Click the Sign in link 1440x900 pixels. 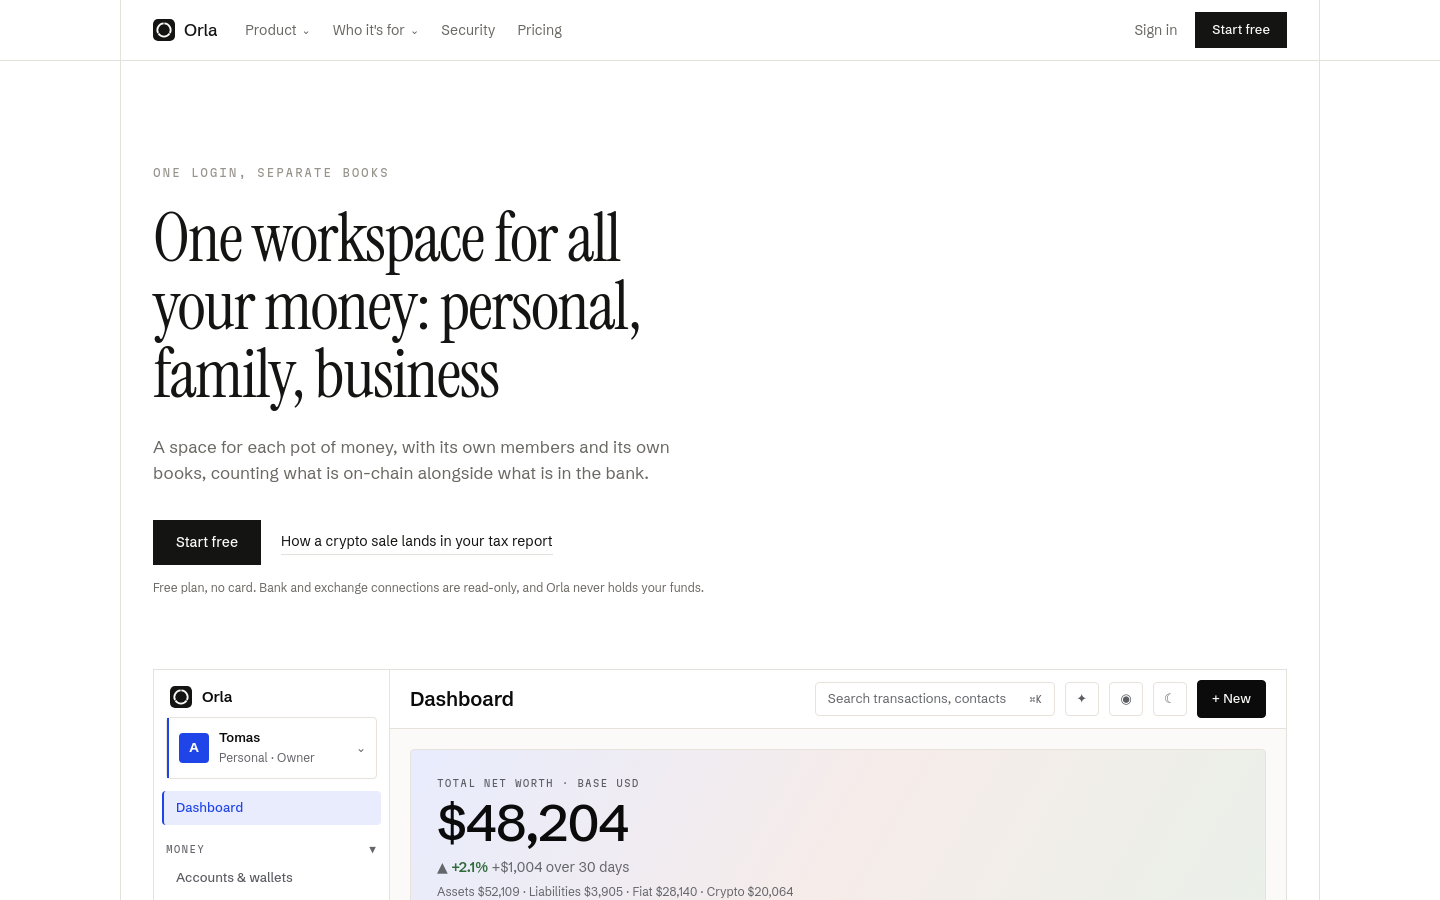click(x=1155, y=30)
